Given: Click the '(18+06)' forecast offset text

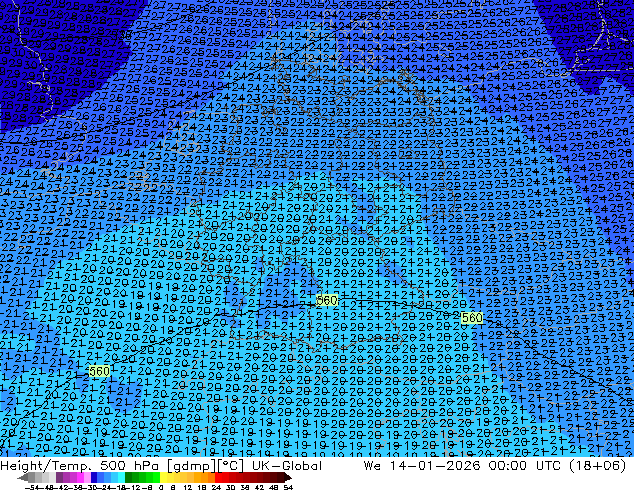Looking at the screenshot, I should pos(597,466).
